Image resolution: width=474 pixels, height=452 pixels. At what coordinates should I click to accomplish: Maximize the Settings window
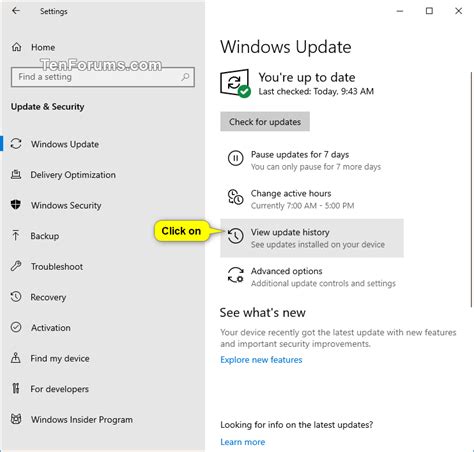click(429, 11)
